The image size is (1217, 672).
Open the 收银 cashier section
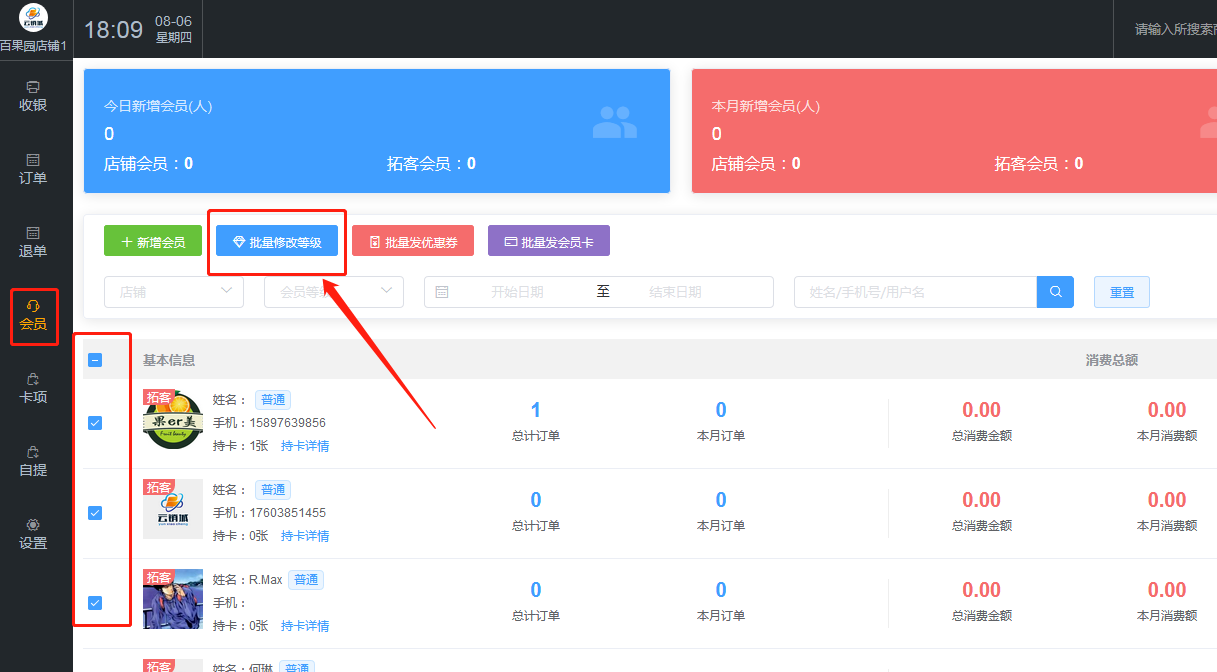coord(33,96)
